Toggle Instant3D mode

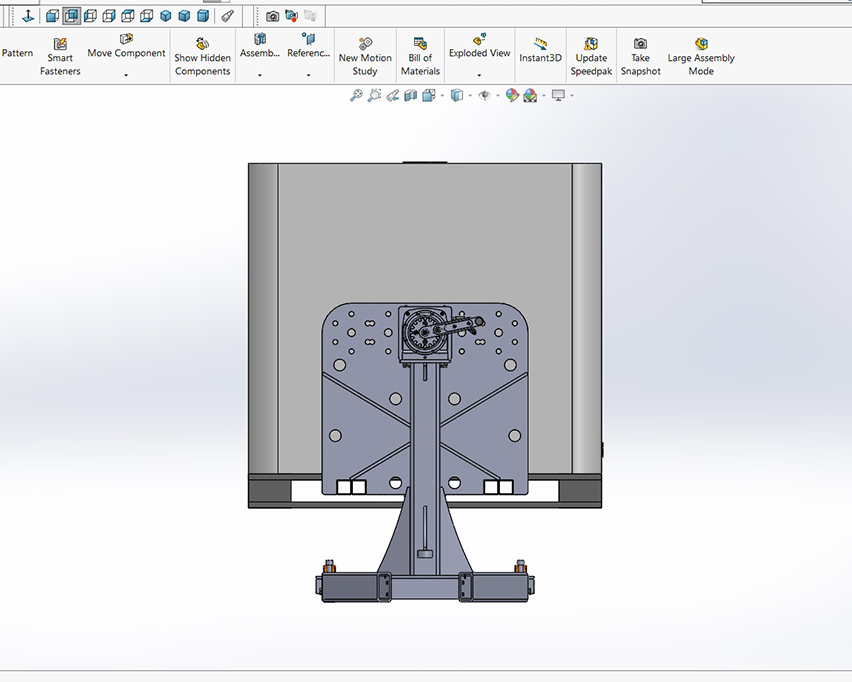(540, 51)
